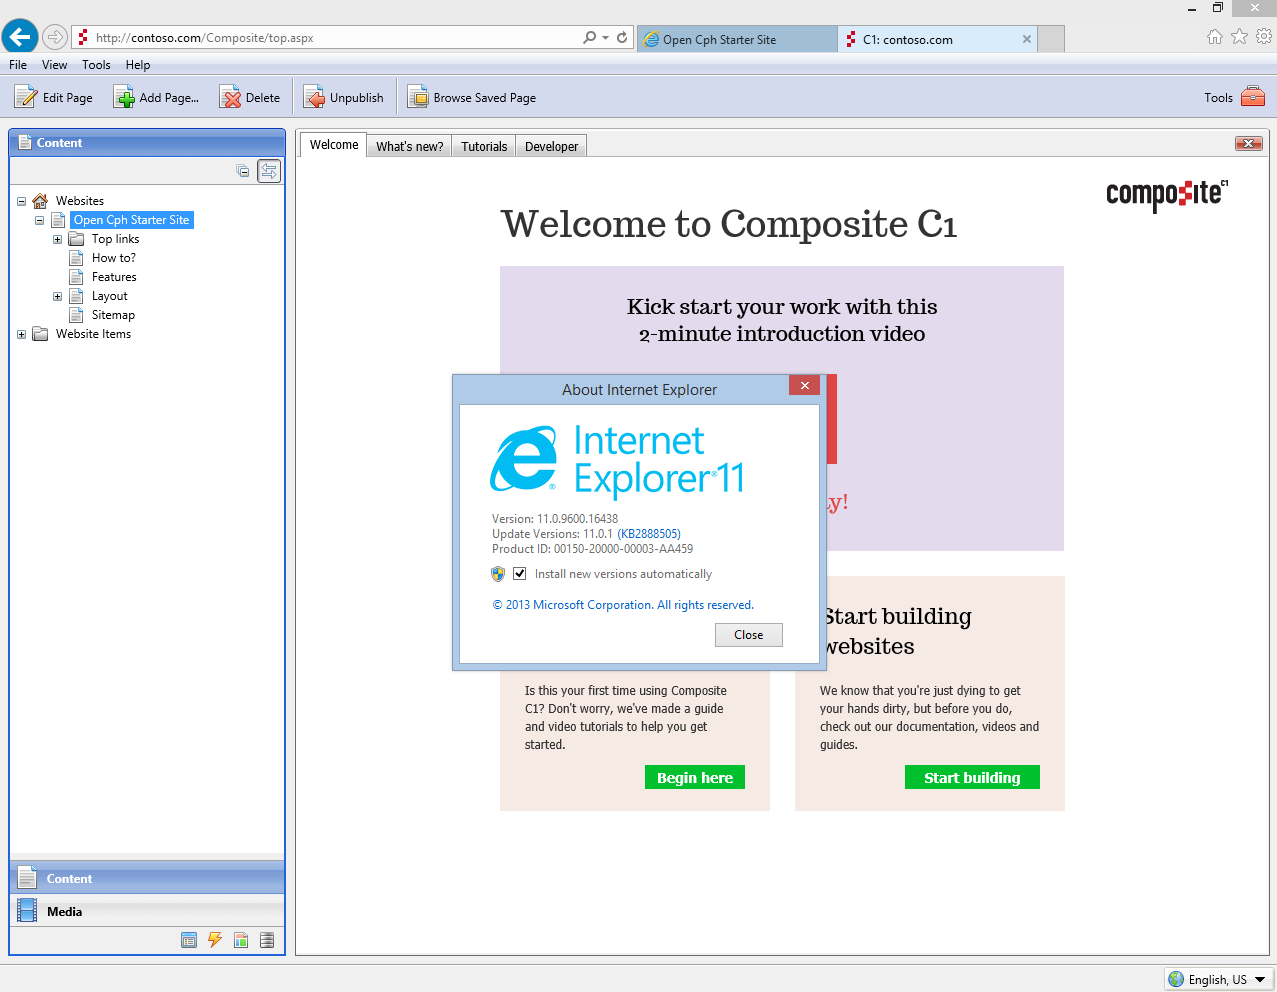This screenshot has width=1277, height=992.
Task: Expand the Website Items tree node
Action: click(x=21, y=334)
